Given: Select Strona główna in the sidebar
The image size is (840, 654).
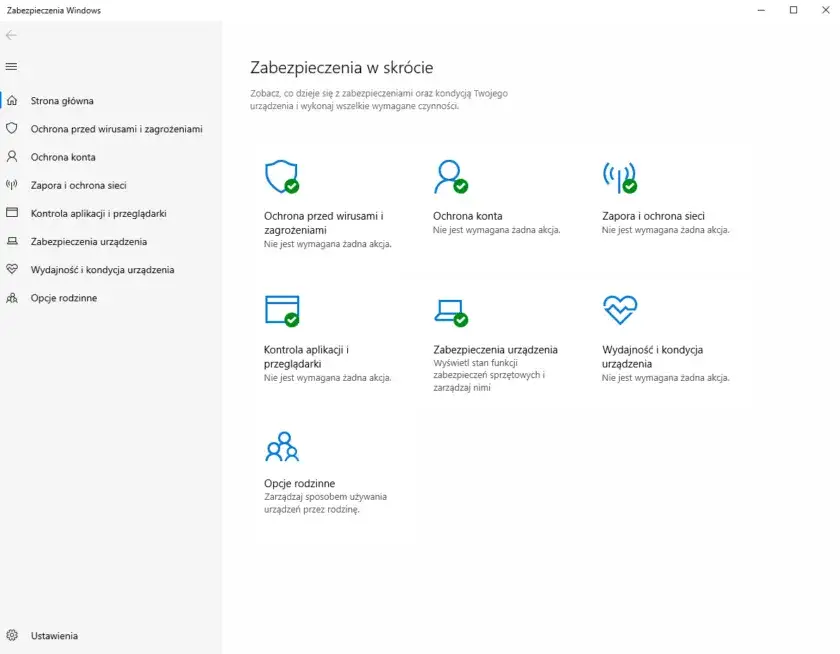Looking at the screenshot, I should 62,100.
